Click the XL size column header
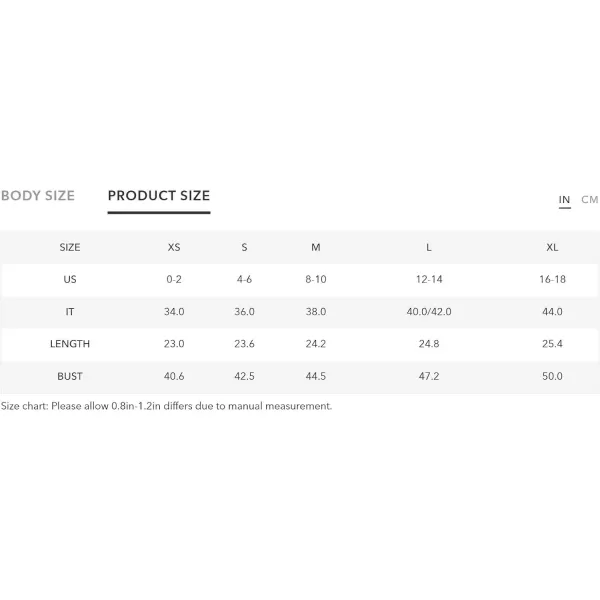This screenshot has width=600, height=600. point(552,247)
